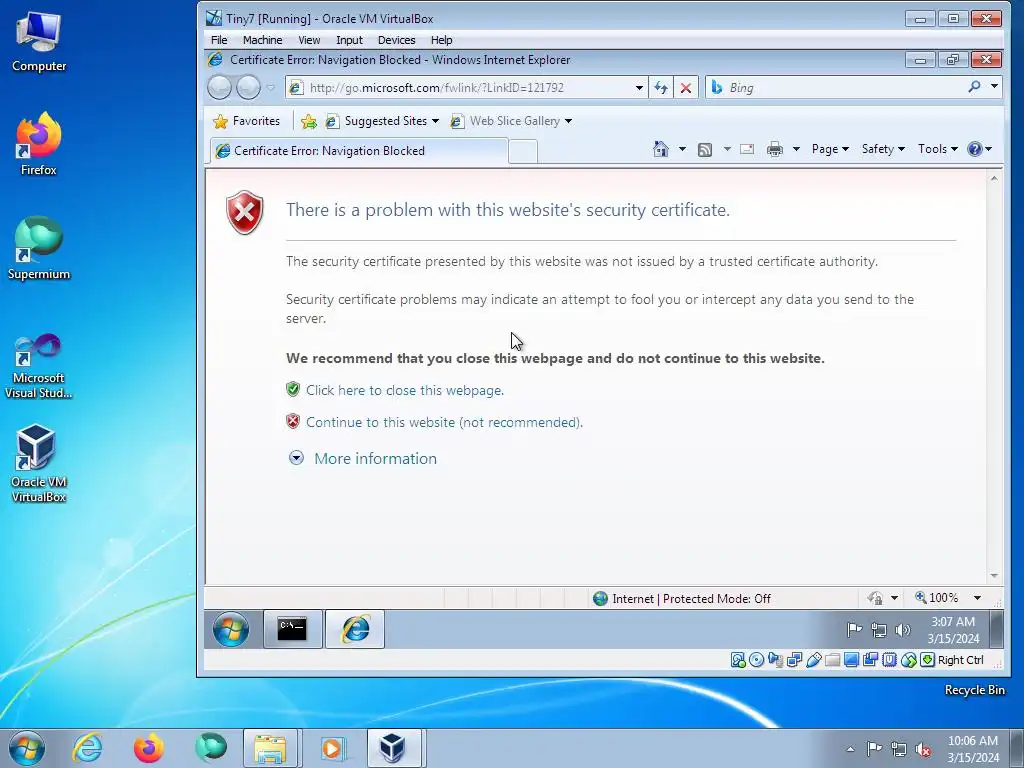Image resolution: width=1024 pixels, height=768 pixels.
Task: Click the VirtualBox recording indicator icon
Action: pos(870,660)
